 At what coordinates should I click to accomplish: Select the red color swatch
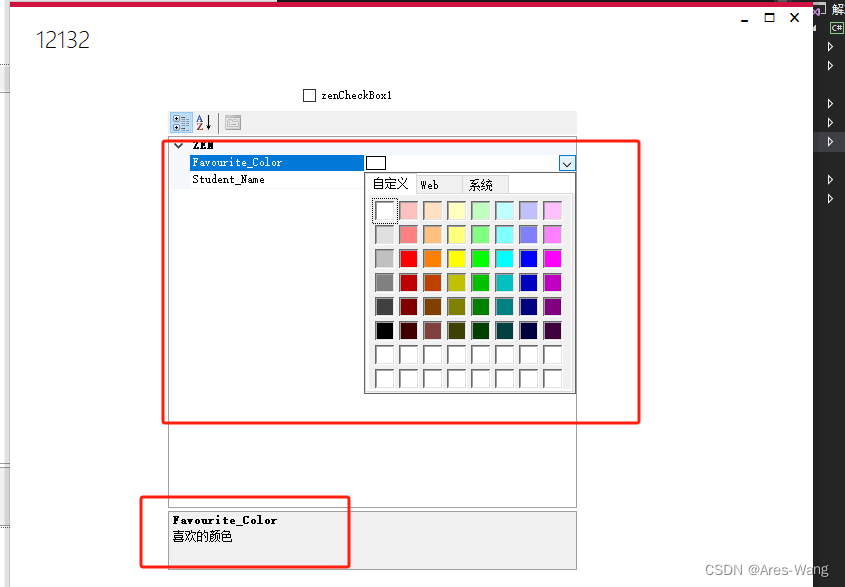coord(410,258)
